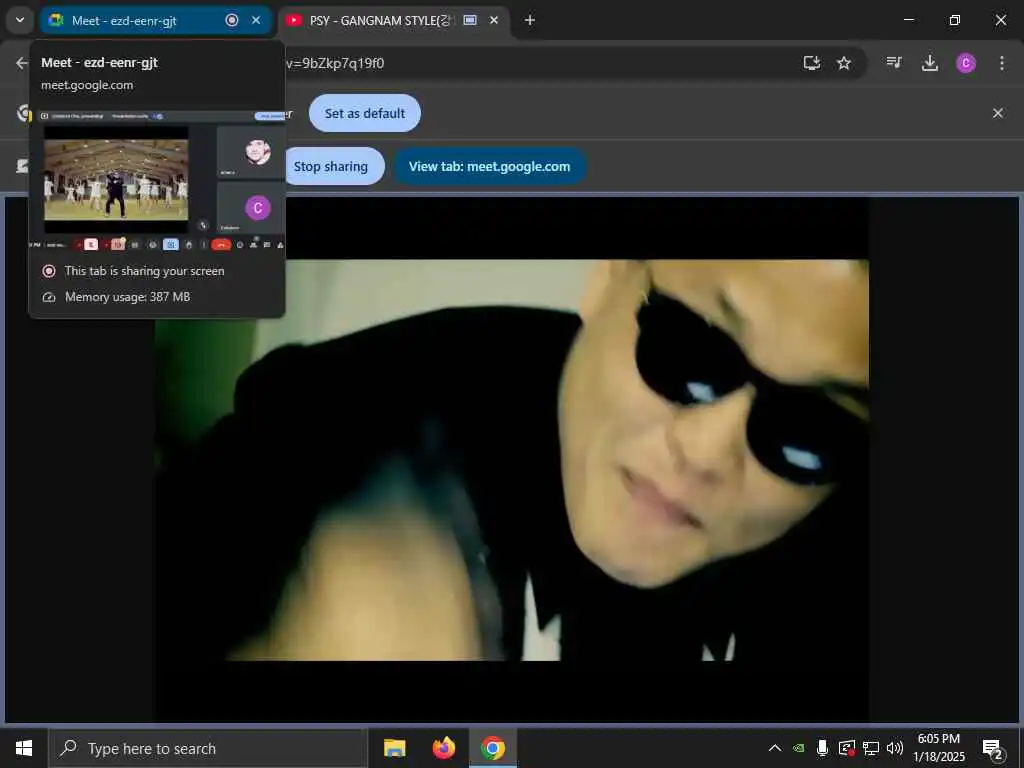Switch to the Meet - ezd-eenr-gjt tab
The image size is (1024, 768).
[x=155, y=20]
